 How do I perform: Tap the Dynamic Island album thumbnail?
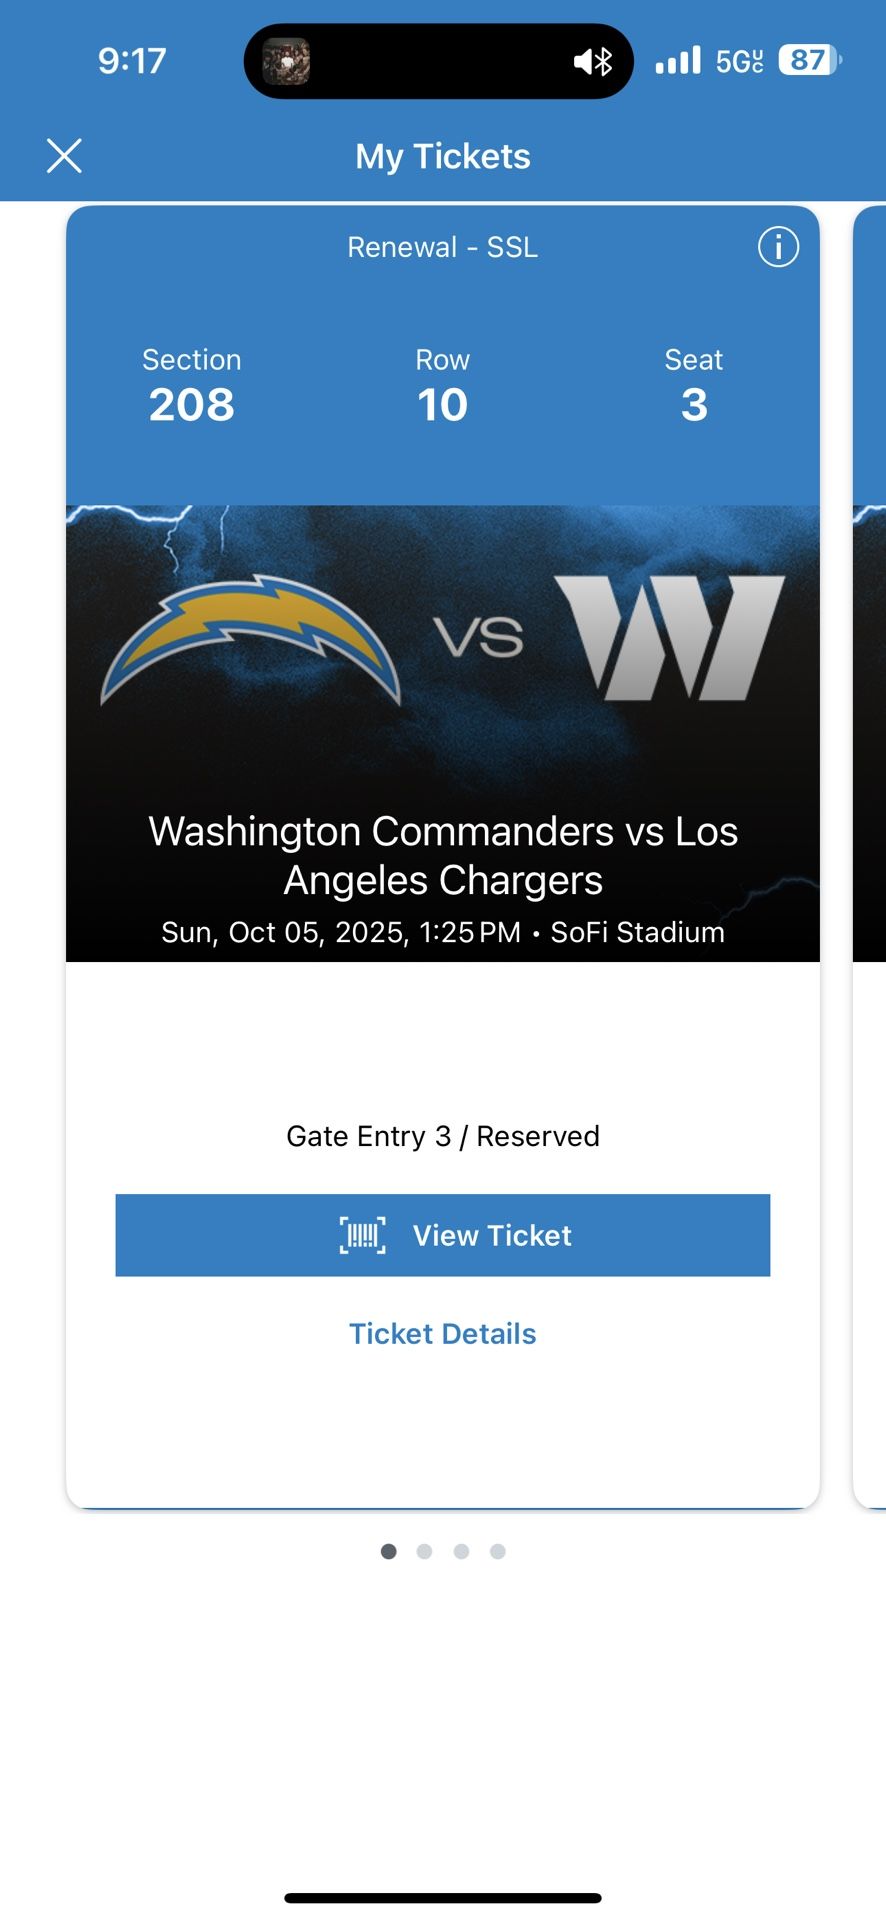(x=286, y=62)
